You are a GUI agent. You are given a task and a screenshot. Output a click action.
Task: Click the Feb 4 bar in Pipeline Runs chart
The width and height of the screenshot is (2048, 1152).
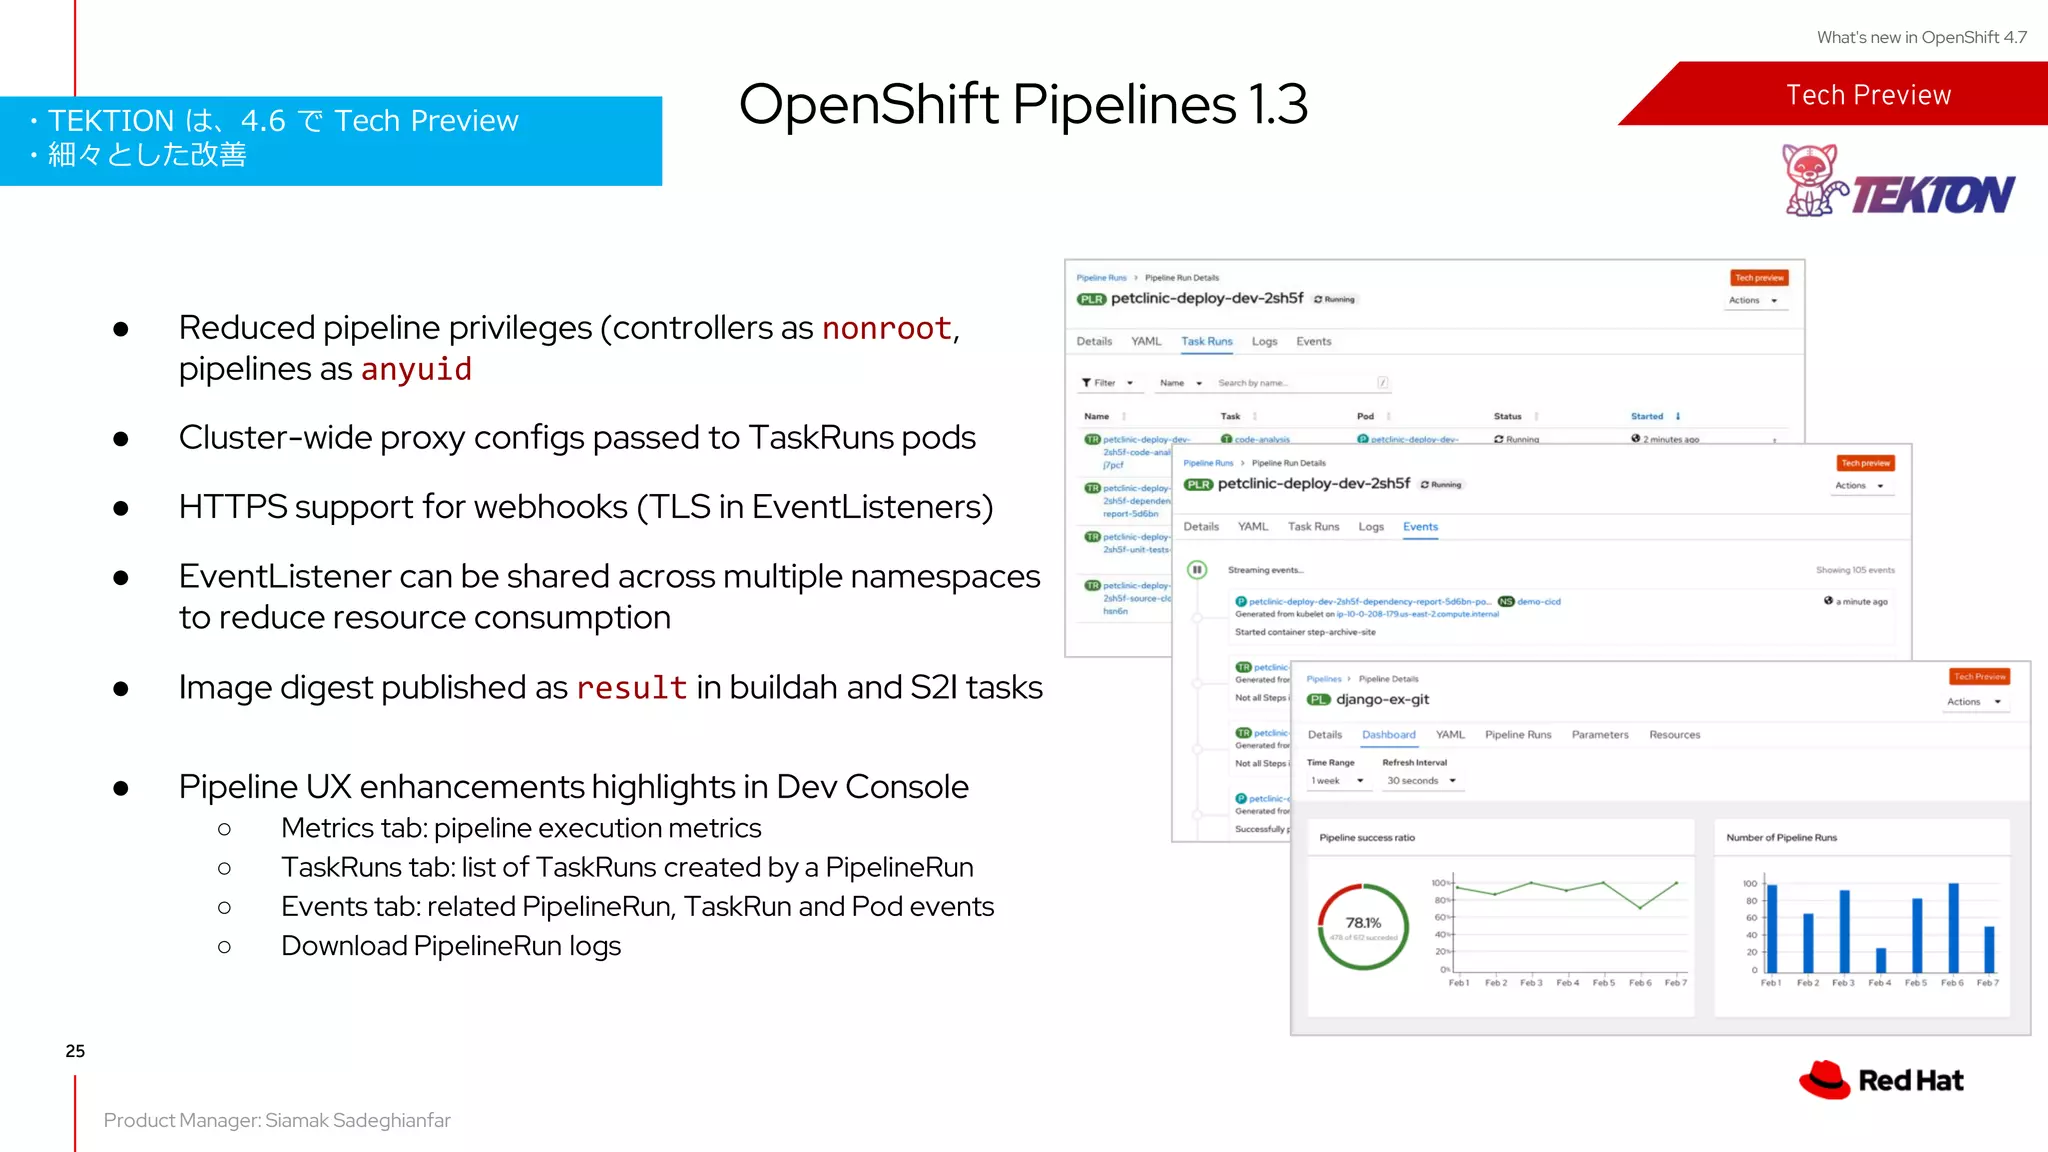(x=1881, y=960)
